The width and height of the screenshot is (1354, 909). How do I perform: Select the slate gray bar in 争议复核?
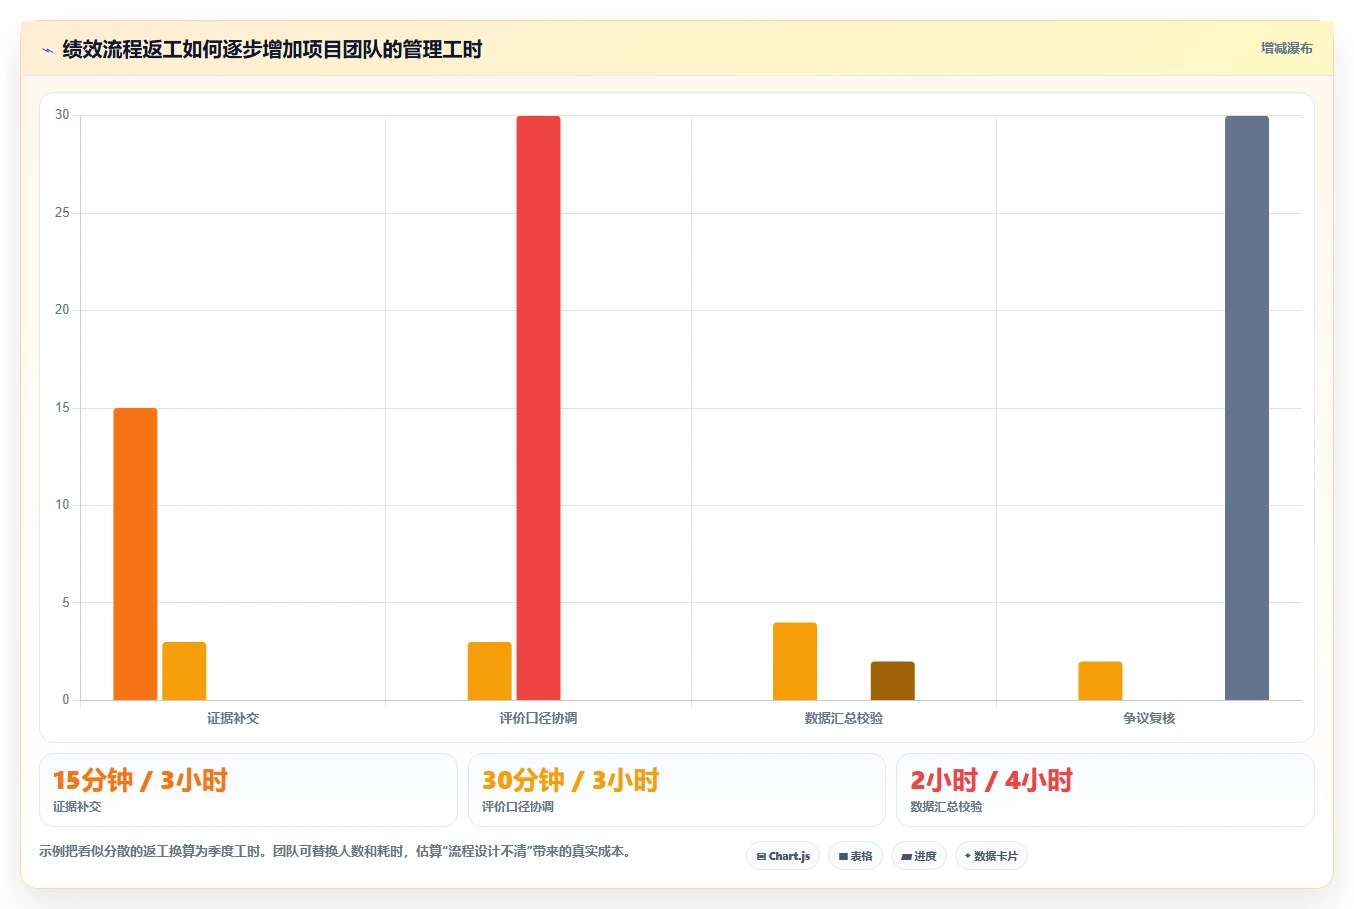[x=1247, y=408]
